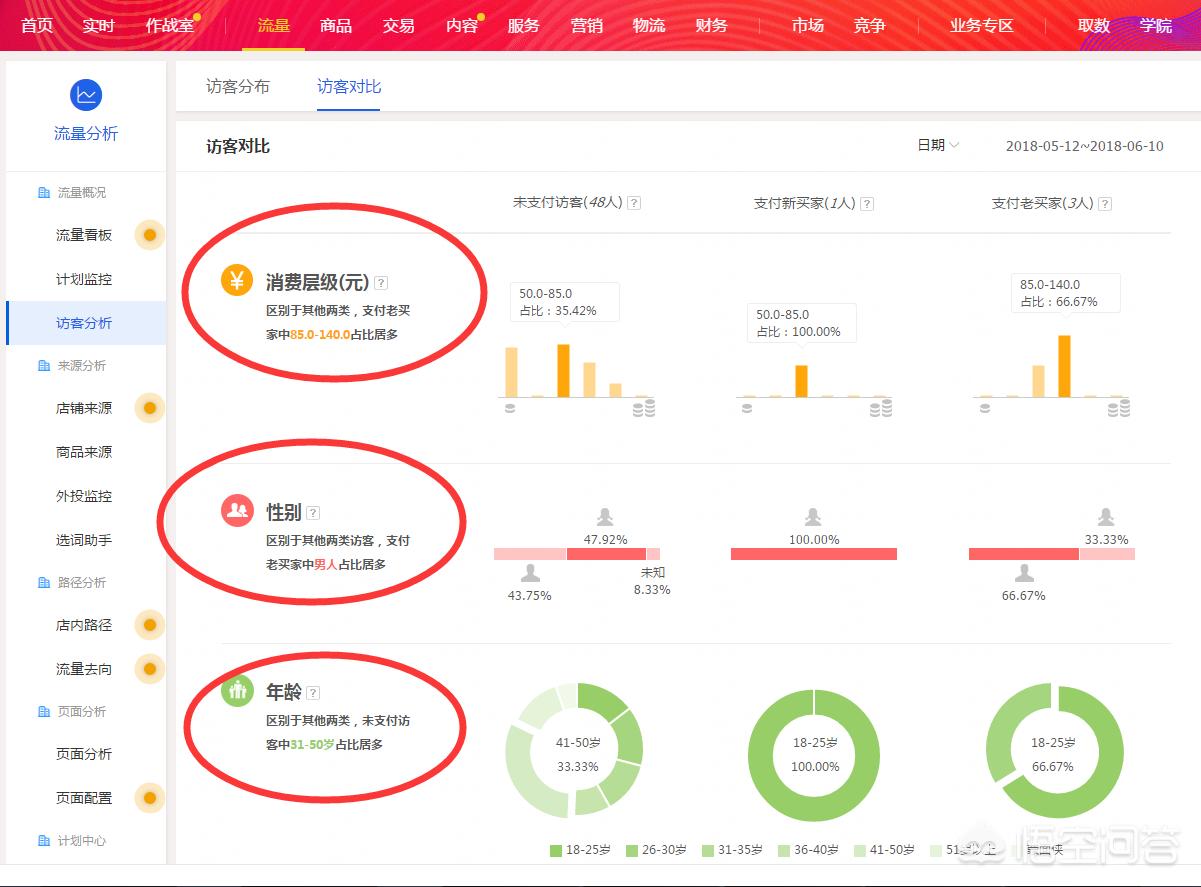The height and width of the screenshot is (887, 1201).
Task: Open the help icon beside 消费层级(元)
Action: (x=381, y=282)
